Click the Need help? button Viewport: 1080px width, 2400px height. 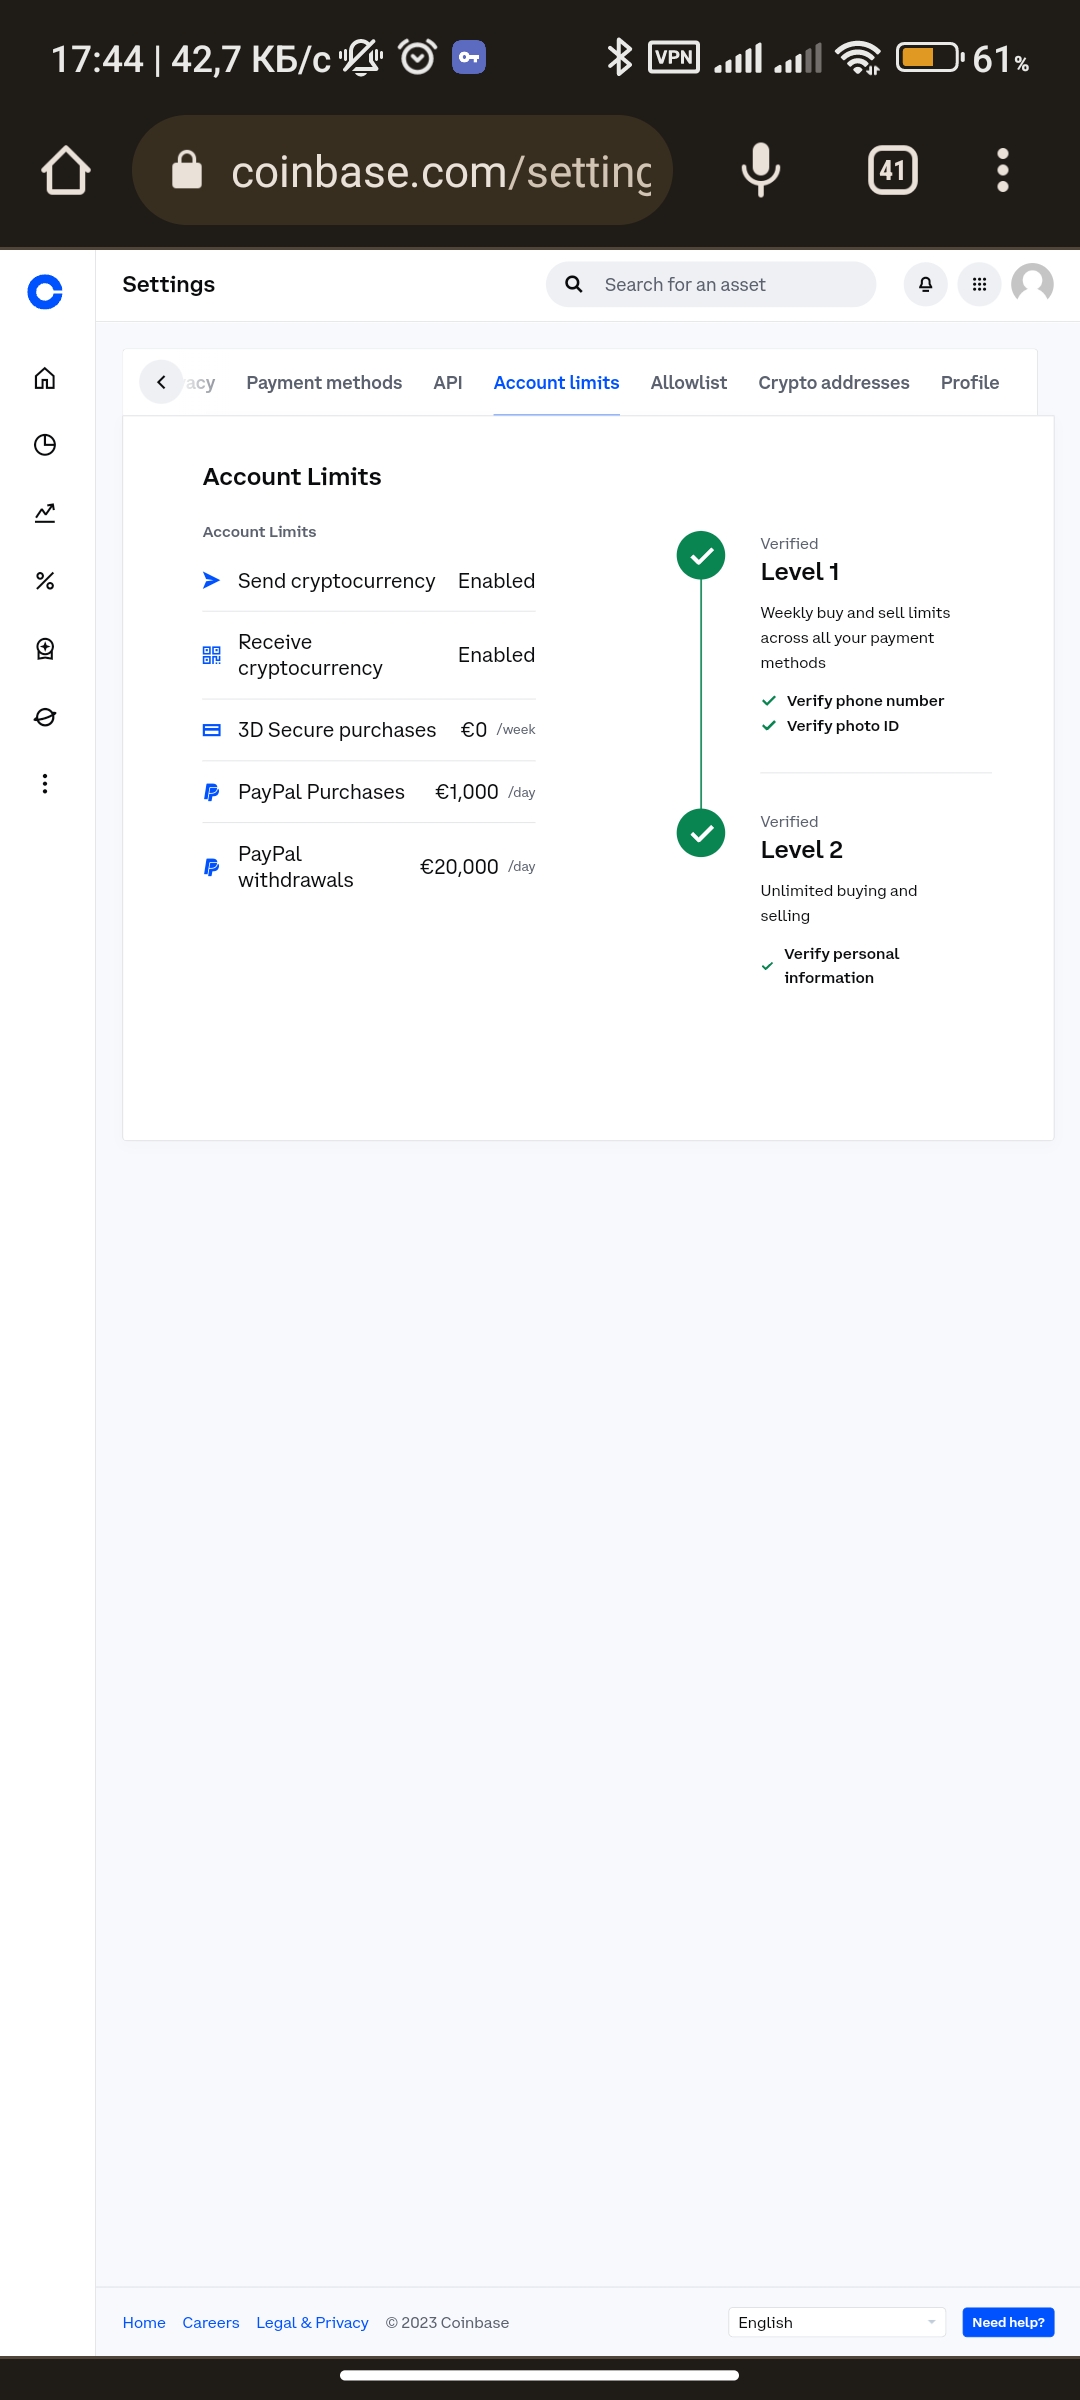click(1007, 2322)
